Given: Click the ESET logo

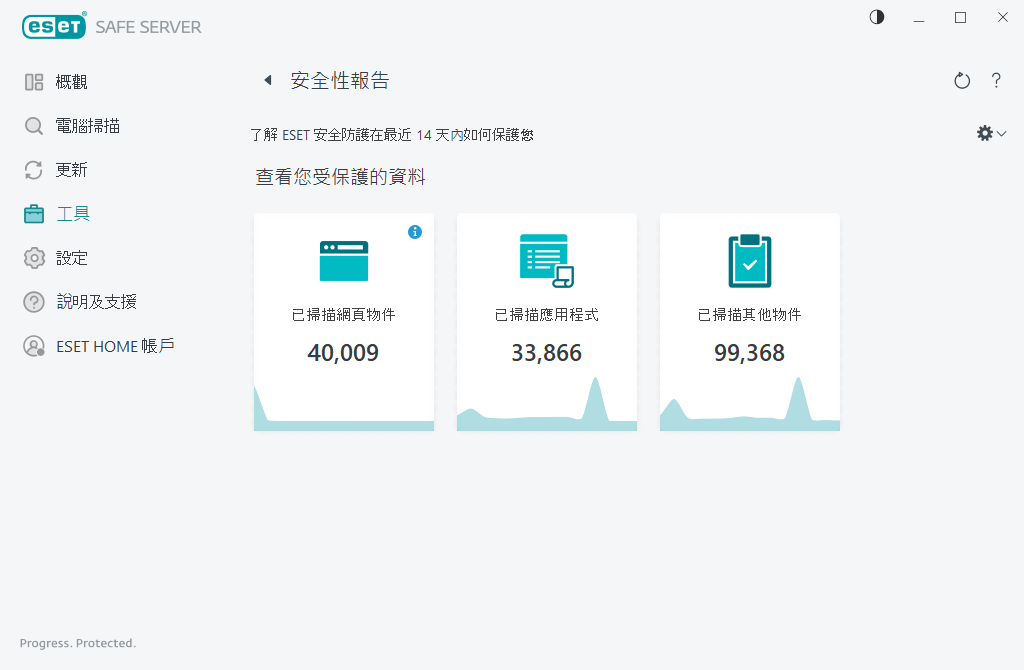Looking at the screenshot, I should tap(54, 25).
